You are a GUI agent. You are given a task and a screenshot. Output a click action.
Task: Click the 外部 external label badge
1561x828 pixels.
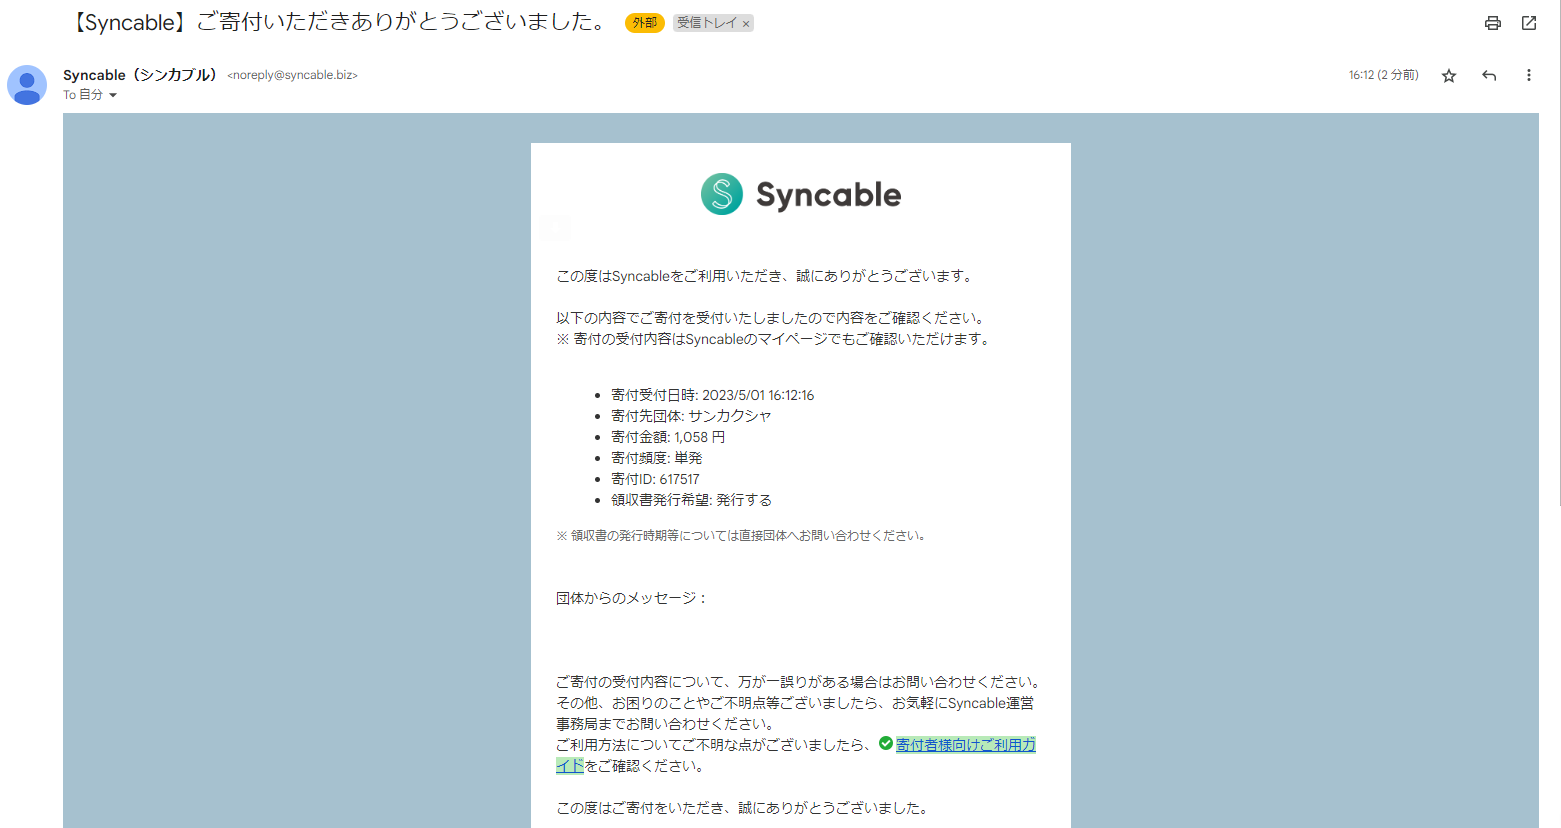pos(644,23)
